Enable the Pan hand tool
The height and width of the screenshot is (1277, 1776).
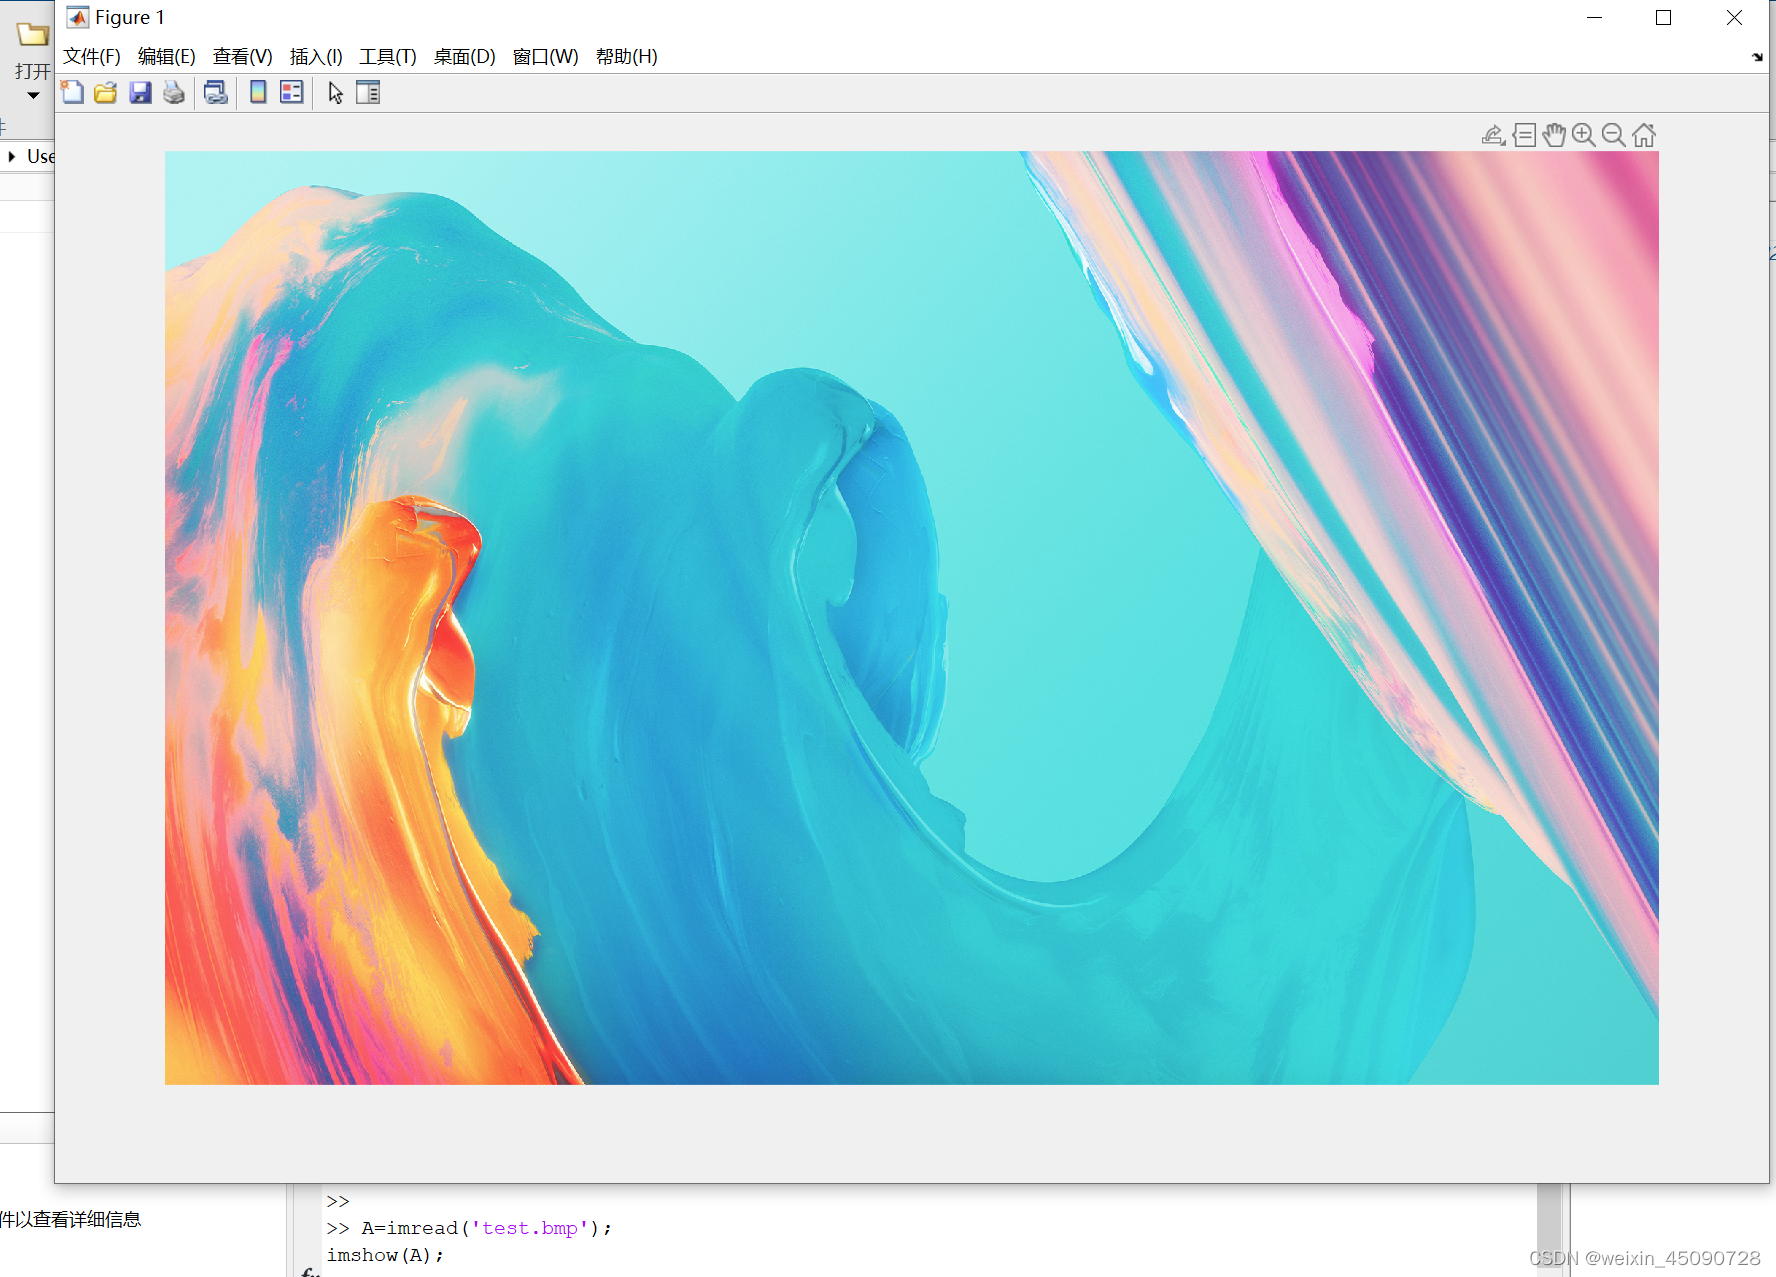(x=1554, y=135)
